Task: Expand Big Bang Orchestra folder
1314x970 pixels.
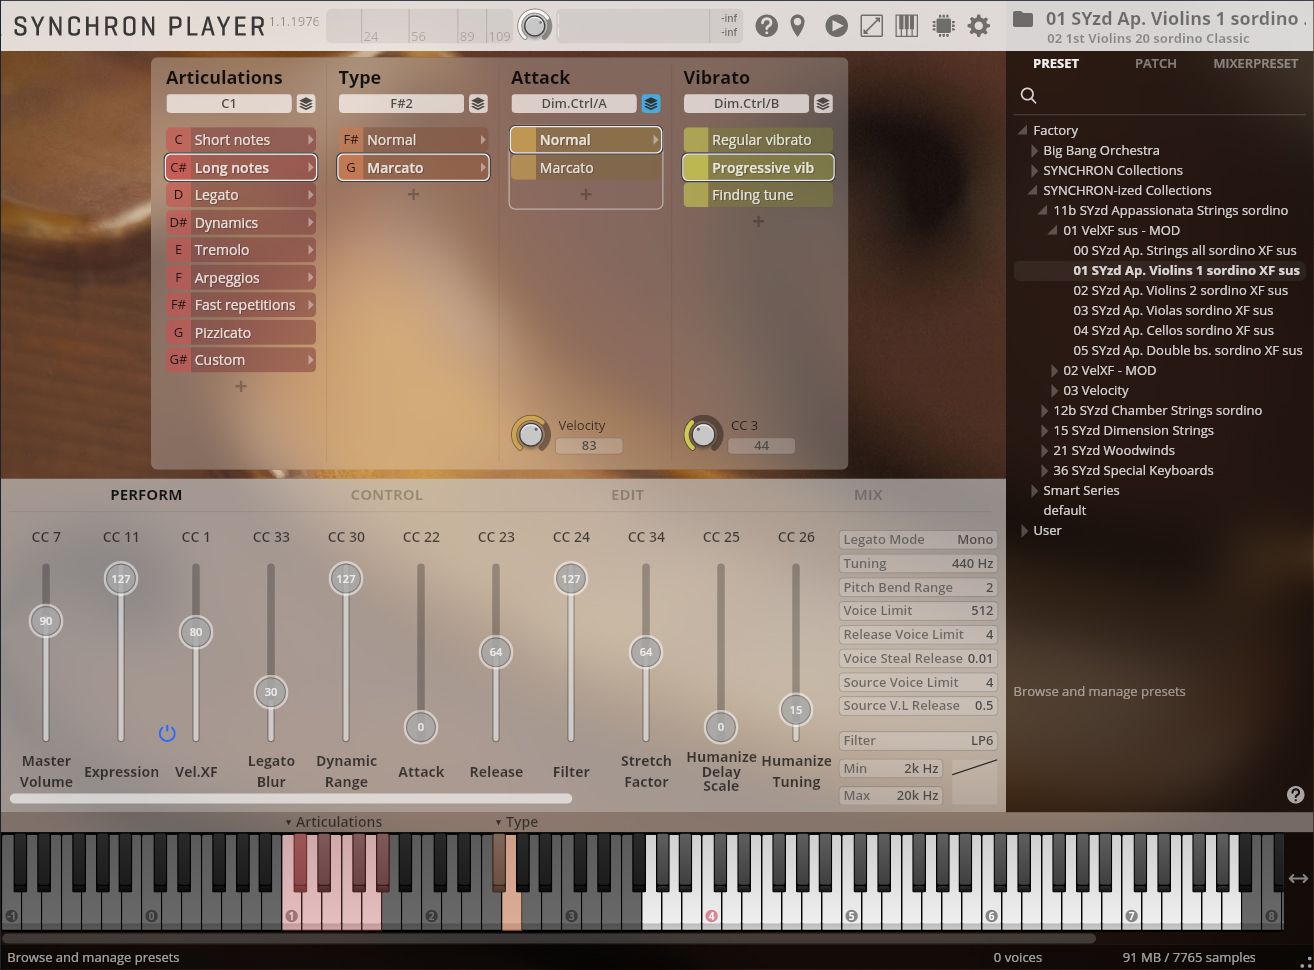Action: tap(1034, 151)
